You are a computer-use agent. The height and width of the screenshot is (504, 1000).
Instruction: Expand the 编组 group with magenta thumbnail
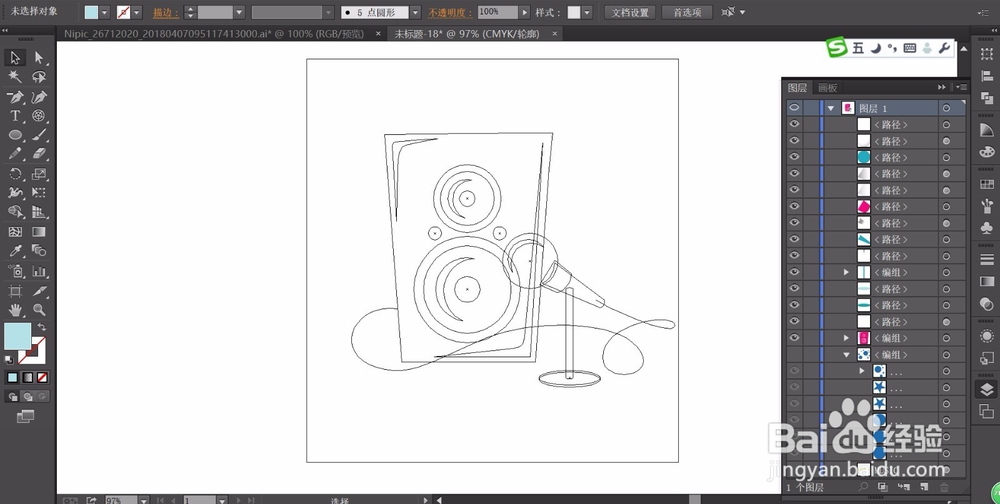point(846,338)
